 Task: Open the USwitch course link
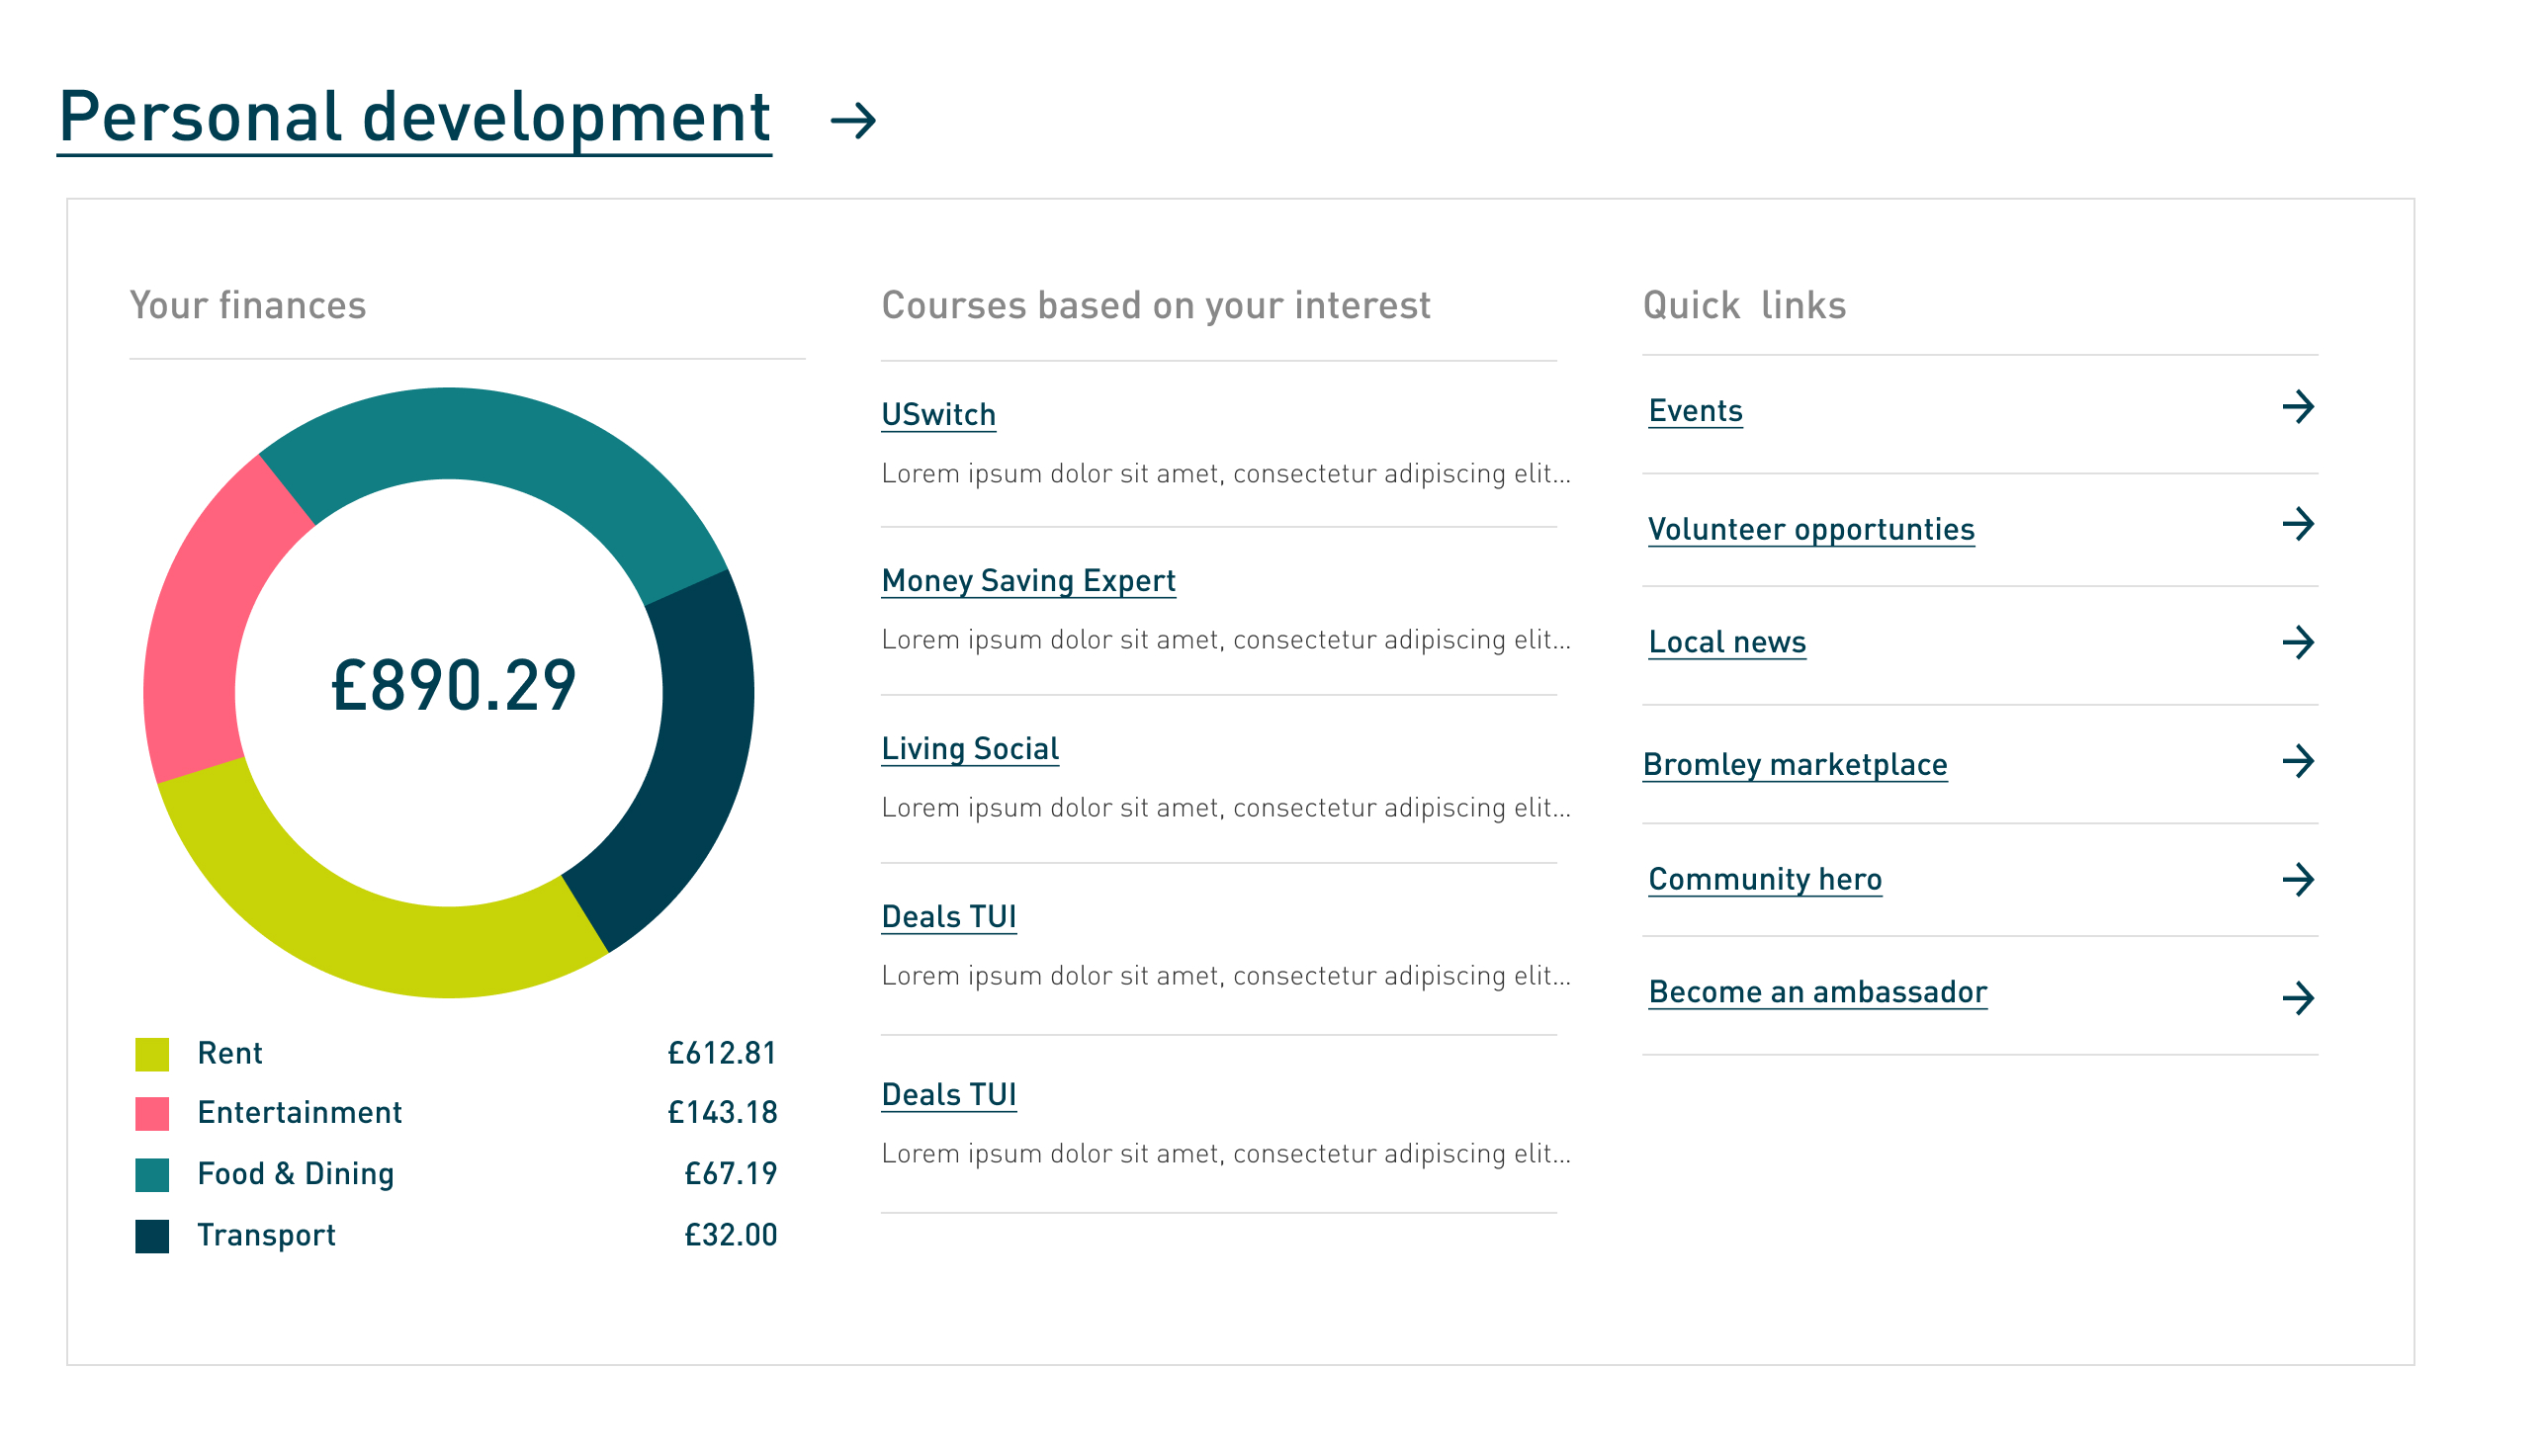point(938,414)
